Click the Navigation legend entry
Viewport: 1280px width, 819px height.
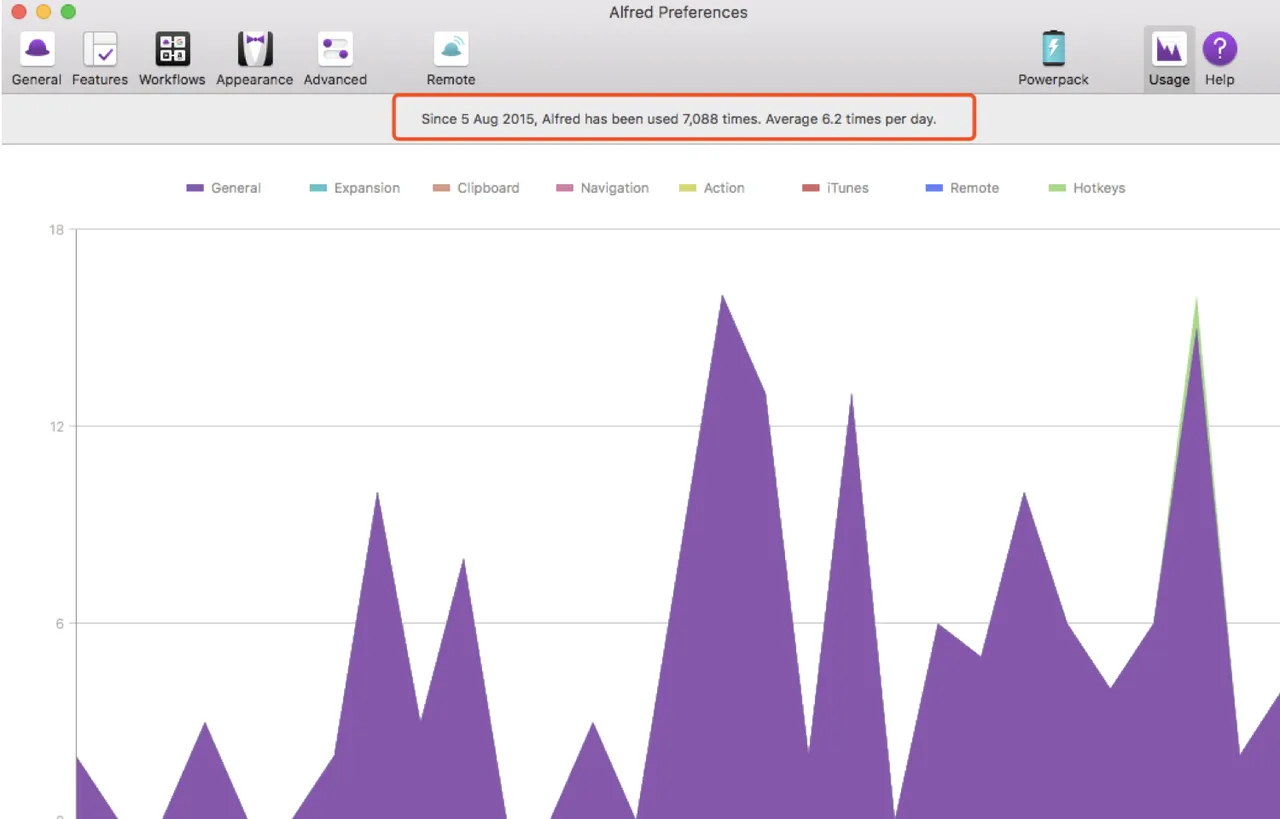tap(602, 188)
